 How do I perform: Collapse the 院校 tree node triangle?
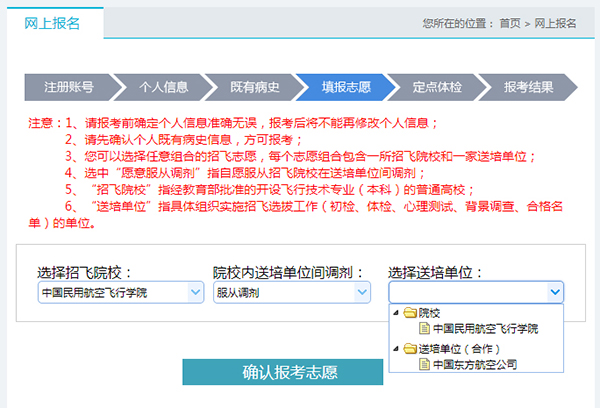397,313
